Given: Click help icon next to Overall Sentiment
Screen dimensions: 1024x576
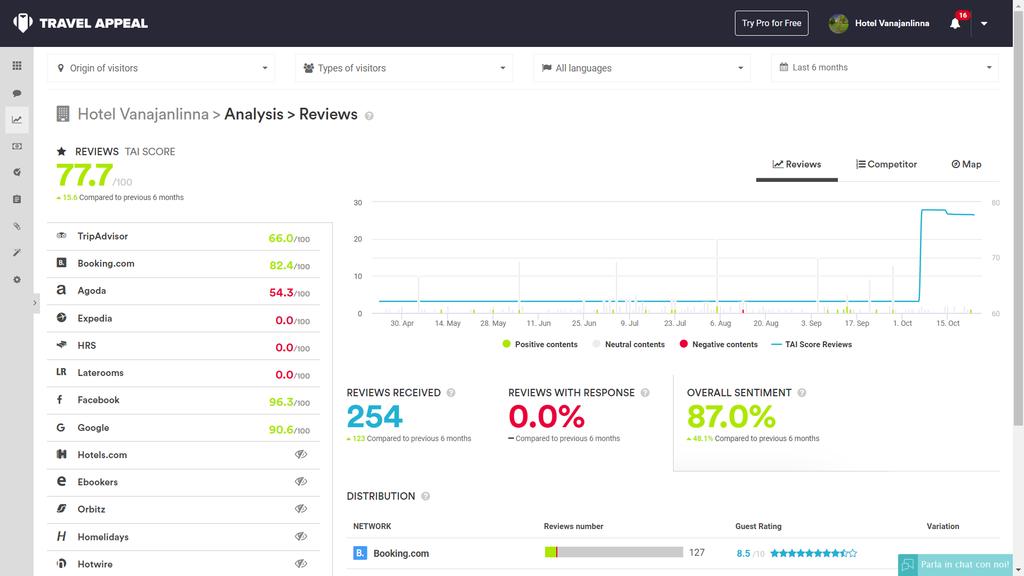Looking at the screenshot, I should pos(802,392).
